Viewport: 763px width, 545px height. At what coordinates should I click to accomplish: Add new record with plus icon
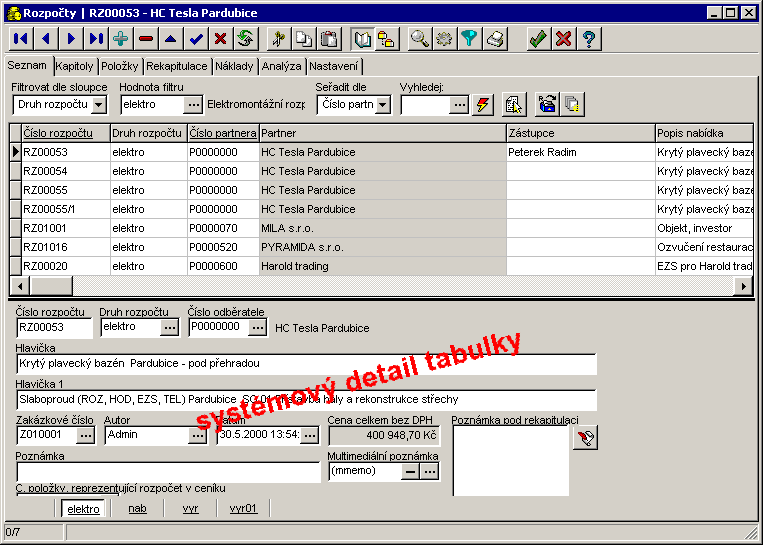[121, 39]
